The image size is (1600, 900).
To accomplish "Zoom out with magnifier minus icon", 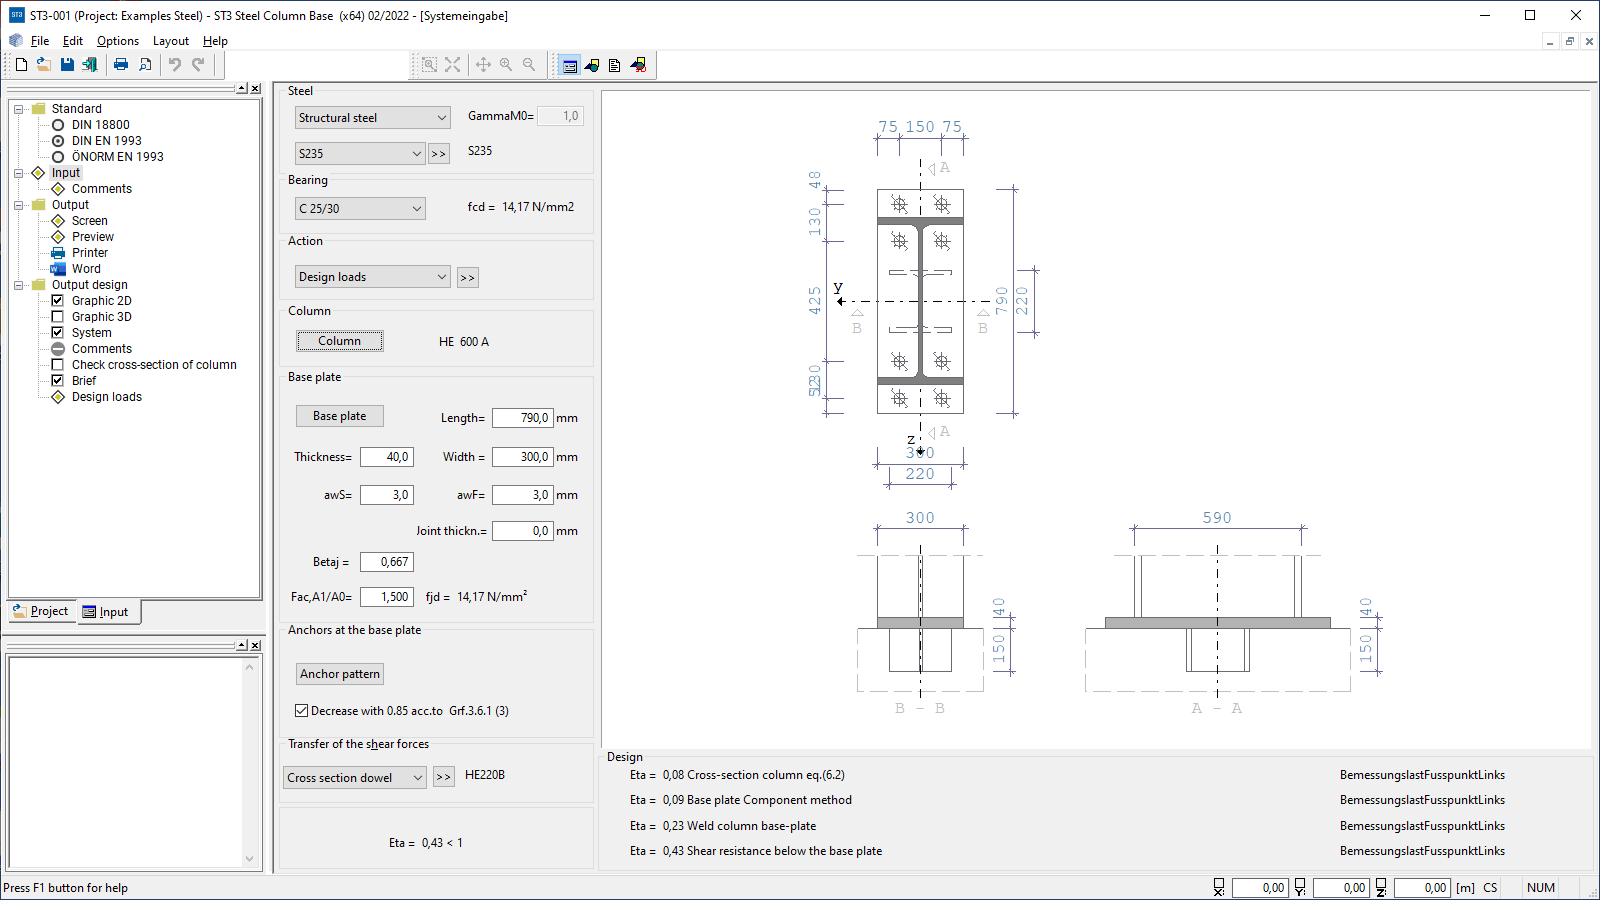I will coord(529,65).
